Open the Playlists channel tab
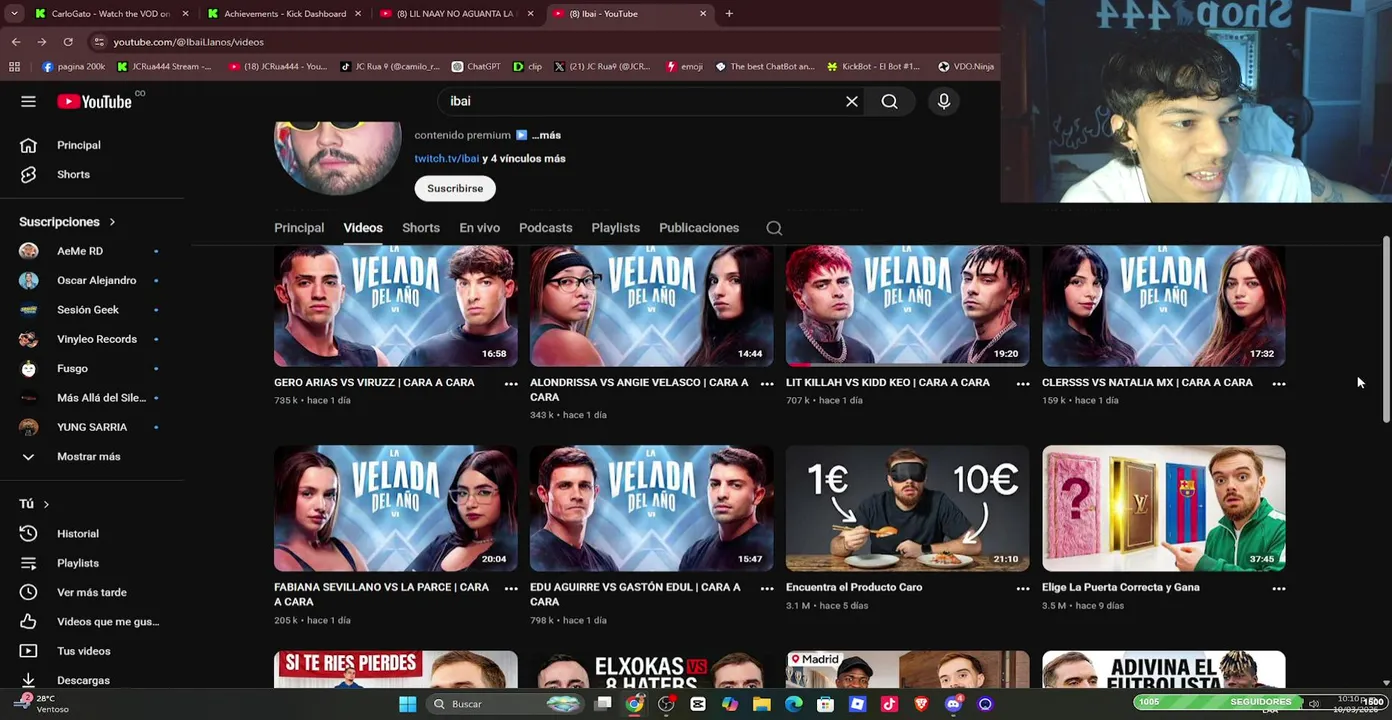The image size is (1392, 720). tap(615, 228)
